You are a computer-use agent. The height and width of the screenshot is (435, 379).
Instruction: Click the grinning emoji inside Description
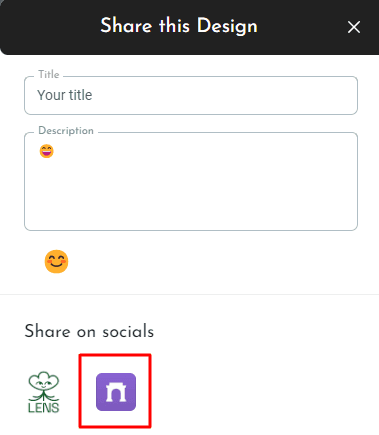[47, 151]
